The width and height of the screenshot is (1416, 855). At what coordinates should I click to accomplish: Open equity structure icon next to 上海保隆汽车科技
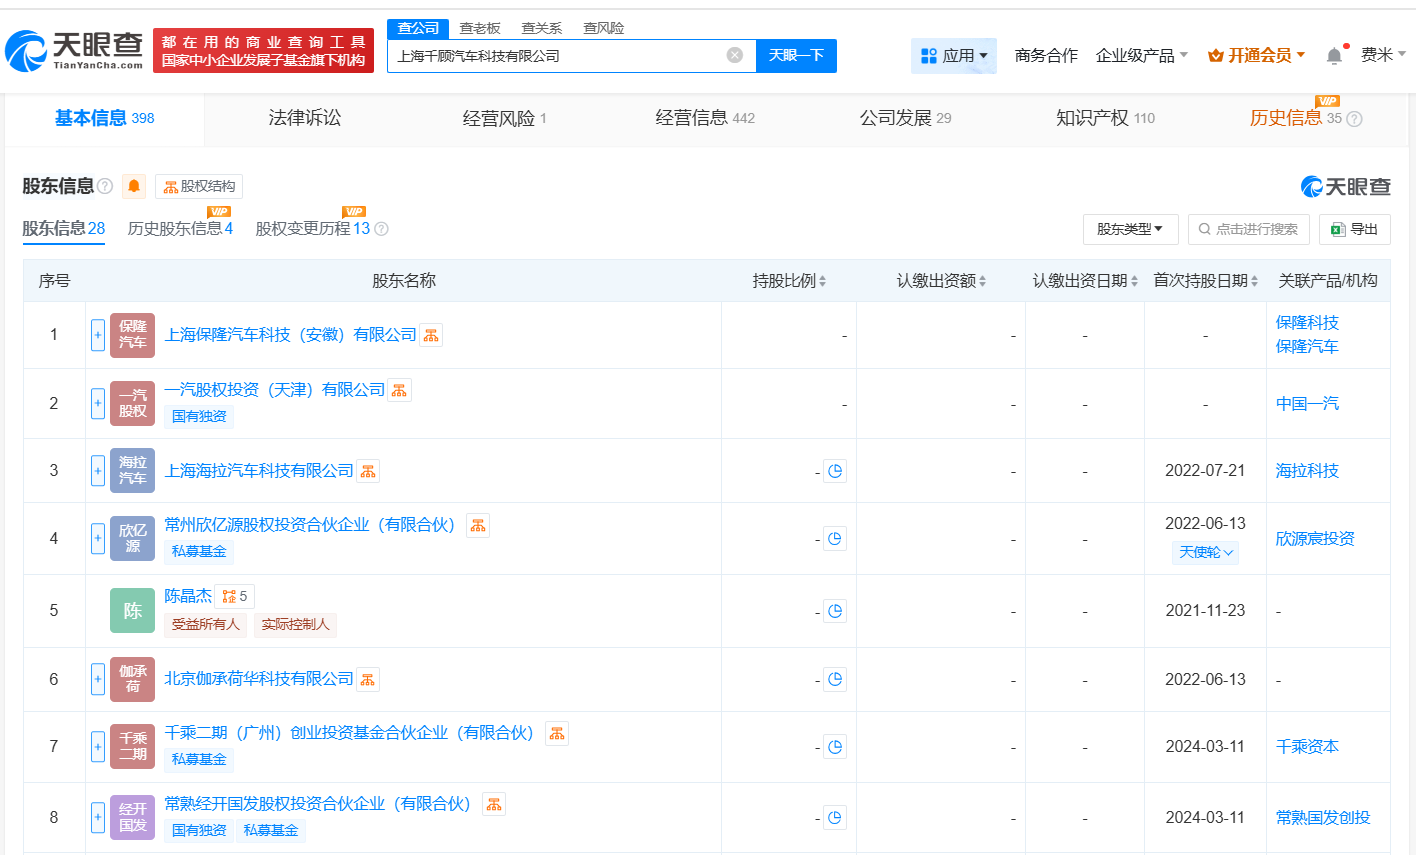(x=431, y=335)
